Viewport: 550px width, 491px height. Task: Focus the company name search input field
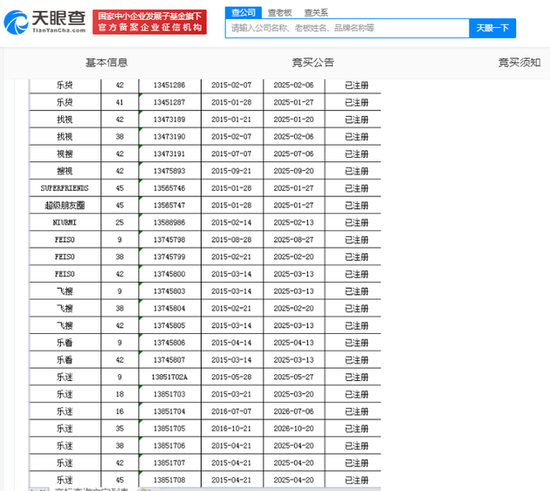tap(347, 28)
